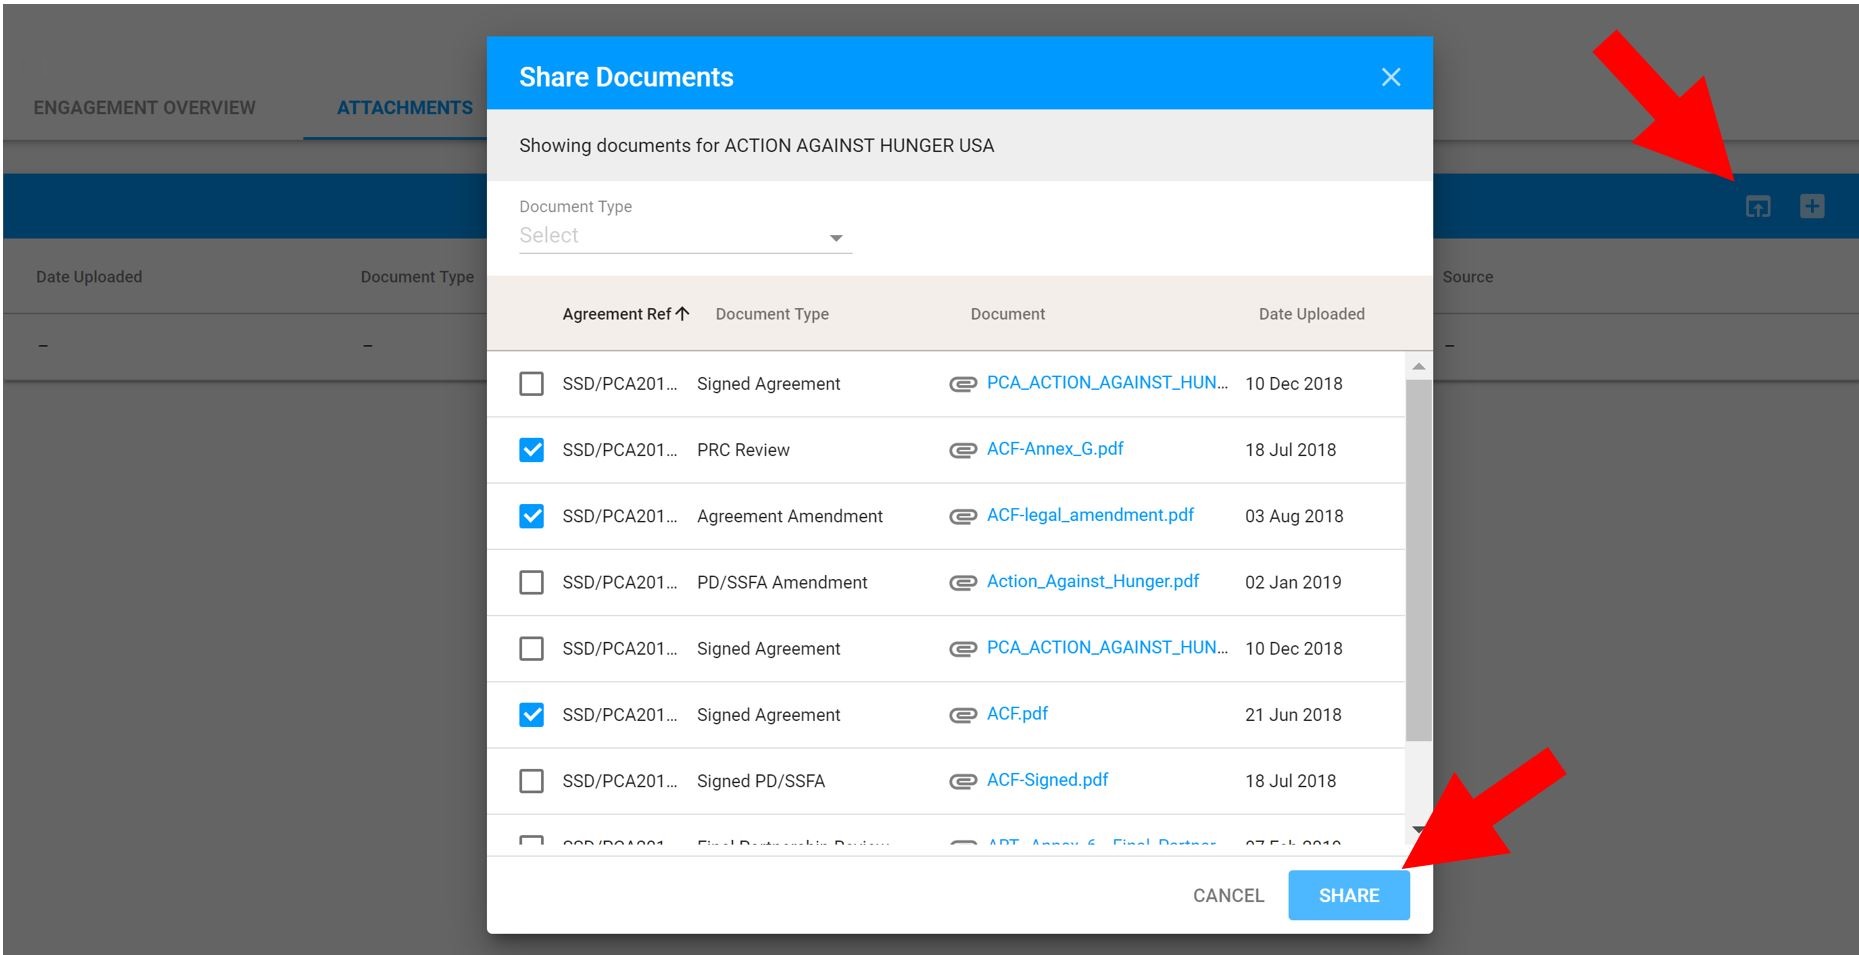
Task: Click the share documents icon in the toolbar
Action: [1760, 205]
